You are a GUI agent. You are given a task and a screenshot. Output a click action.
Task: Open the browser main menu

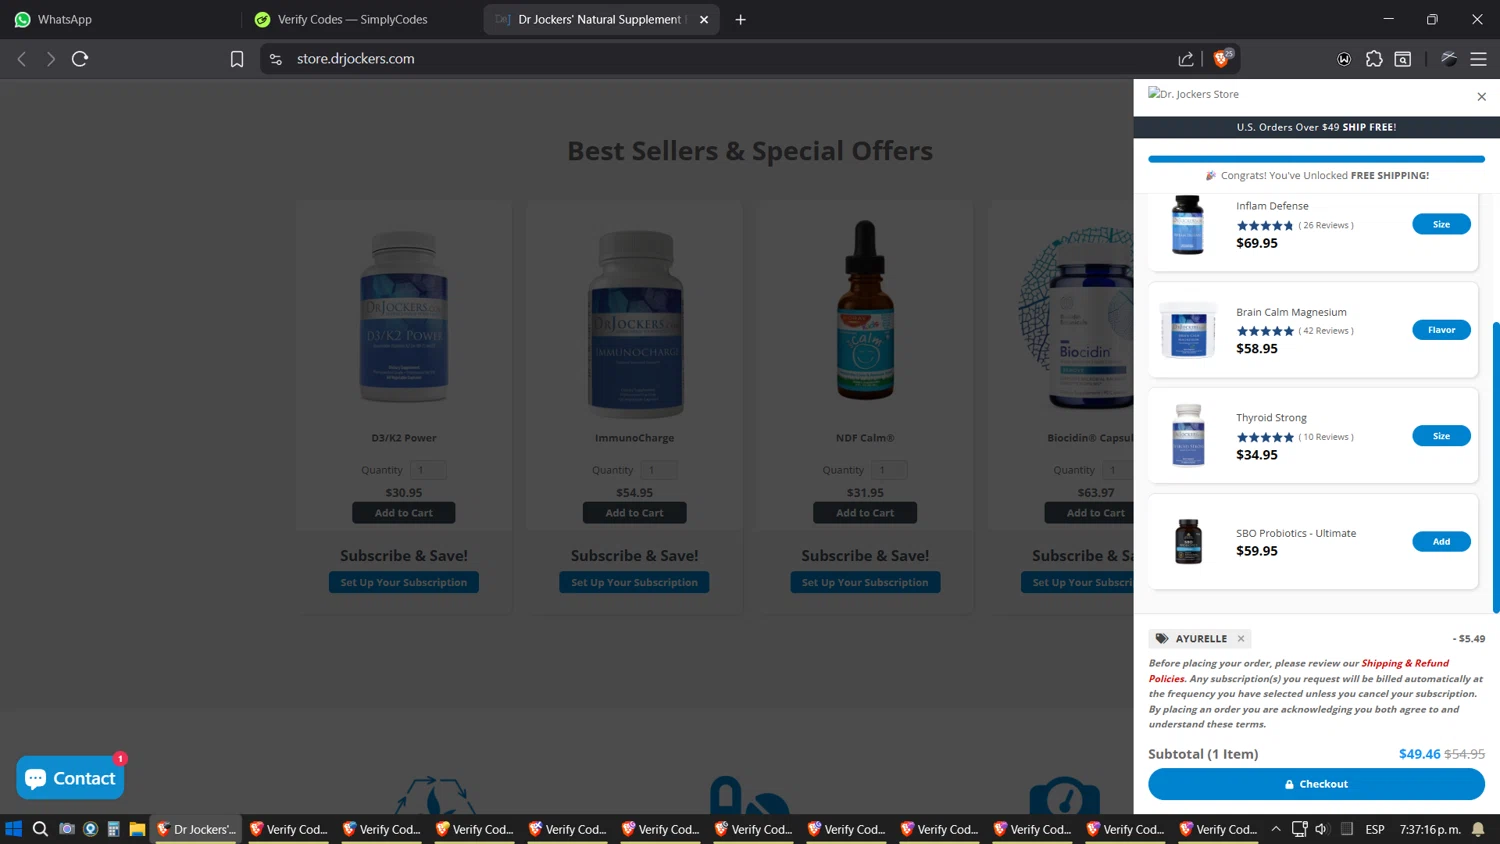(1478, 59)
